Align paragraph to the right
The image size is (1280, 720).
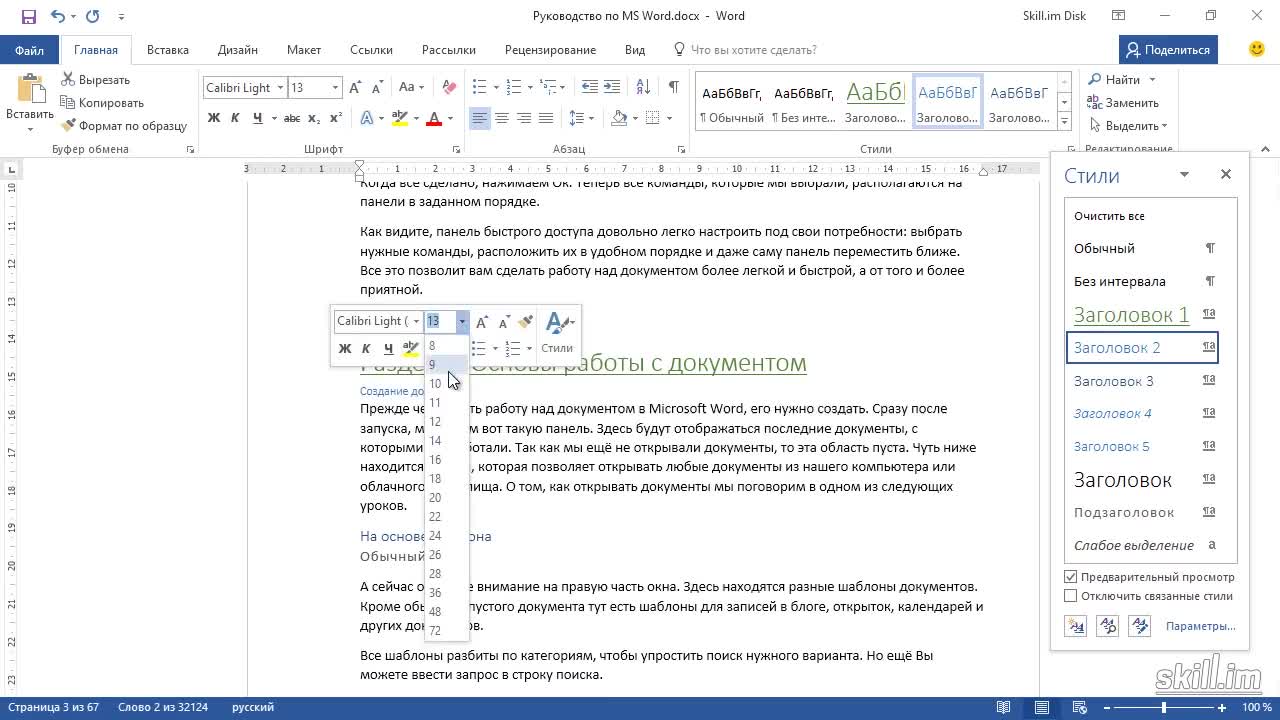[x=524, y=118]
